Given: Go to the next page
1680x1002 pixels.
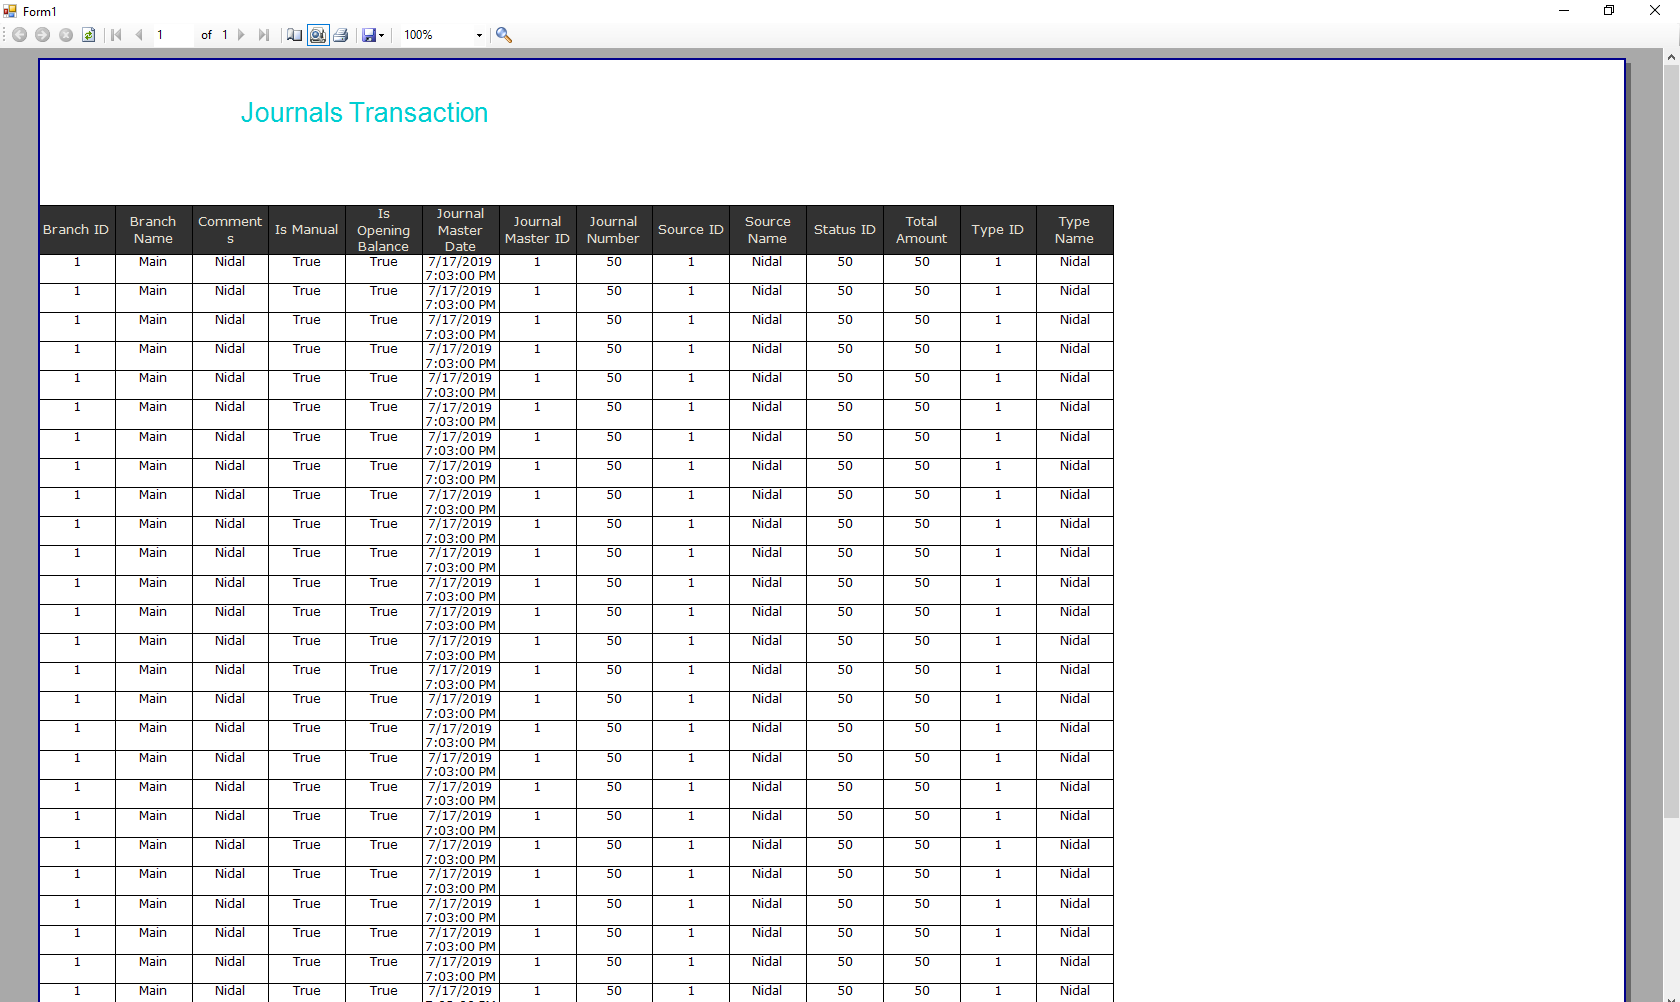Looking at the screenshot, I should [x=241, y=35].
